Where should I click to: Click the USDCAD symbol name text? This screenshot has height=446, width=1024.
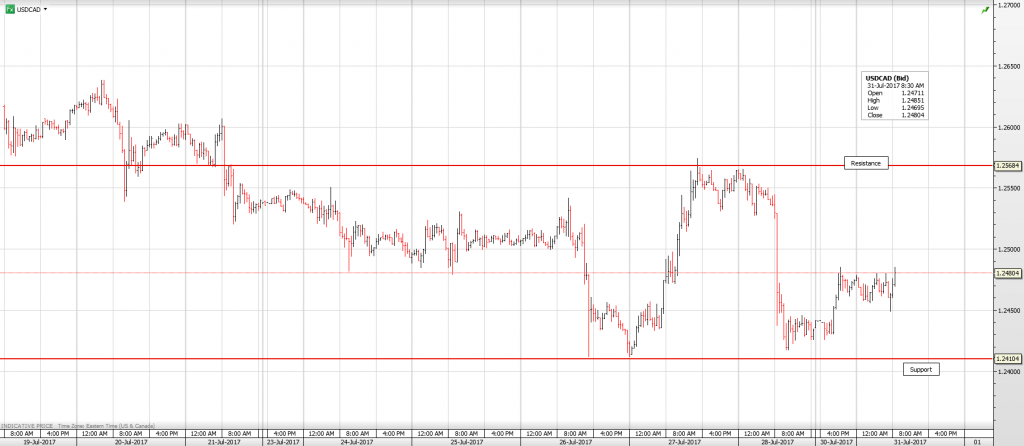click(x=28, y=8)
